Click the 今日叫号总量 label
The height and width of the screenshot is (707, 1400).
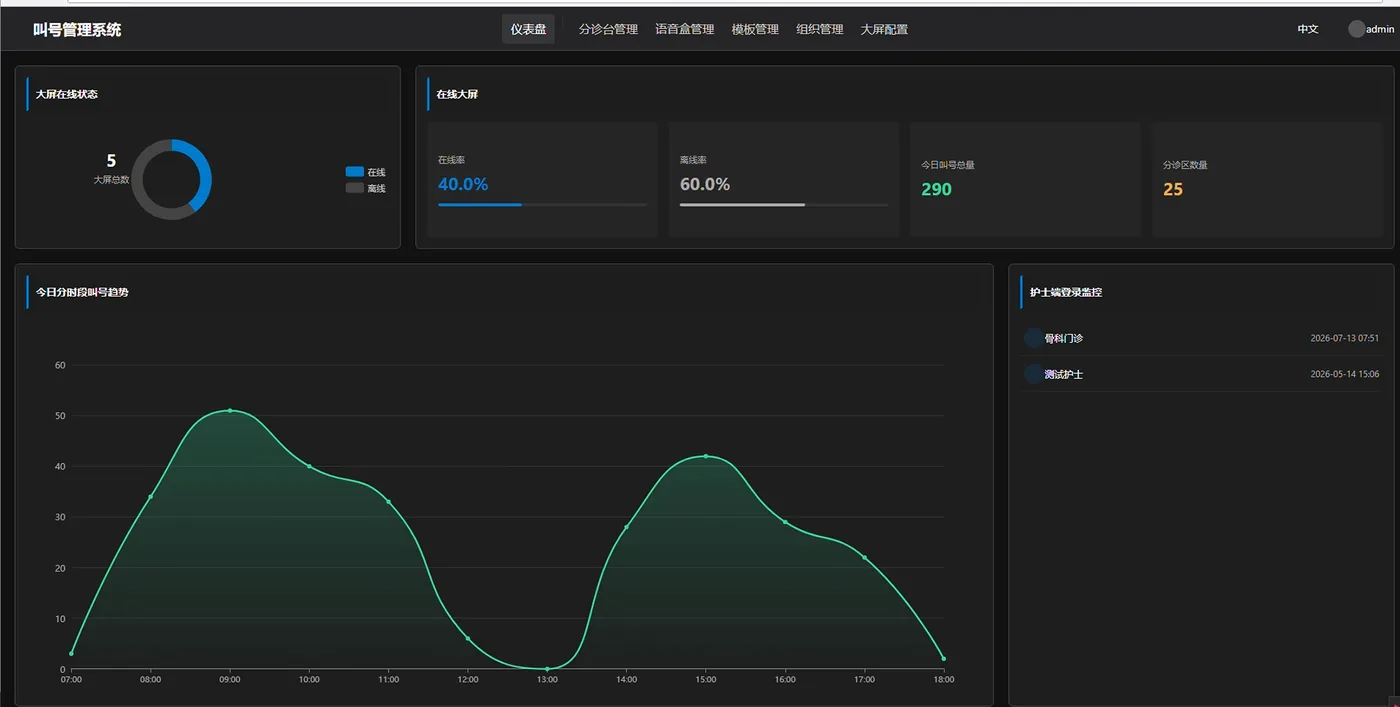(x=948, y=165)
